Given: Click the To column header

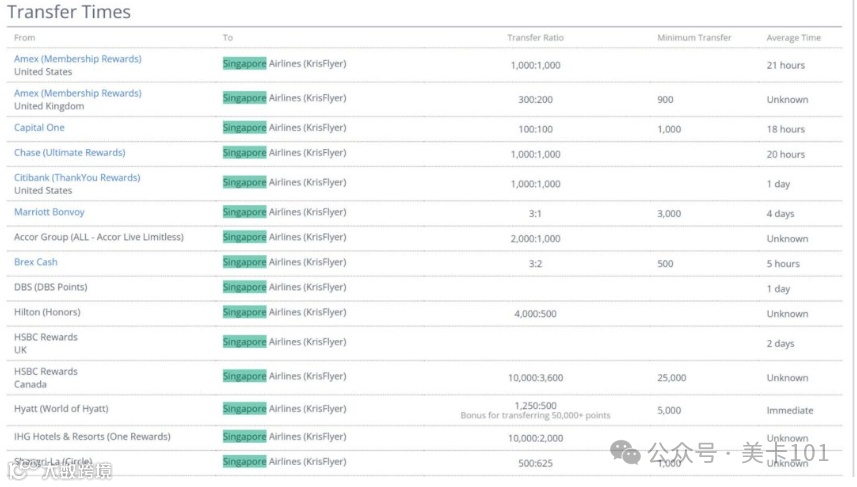Looking at the screenshot, I should (228, 38).
